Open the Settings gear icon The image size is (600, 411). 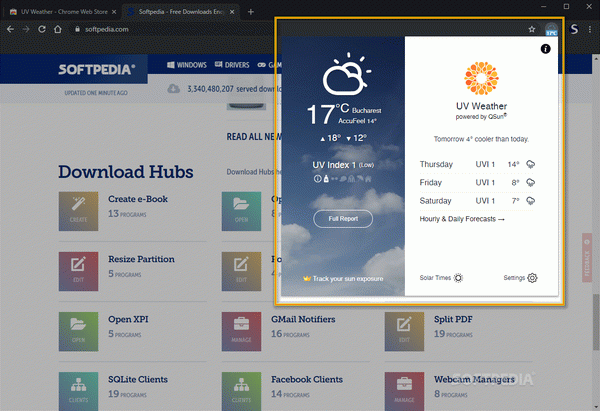click(x=532, y=278)
